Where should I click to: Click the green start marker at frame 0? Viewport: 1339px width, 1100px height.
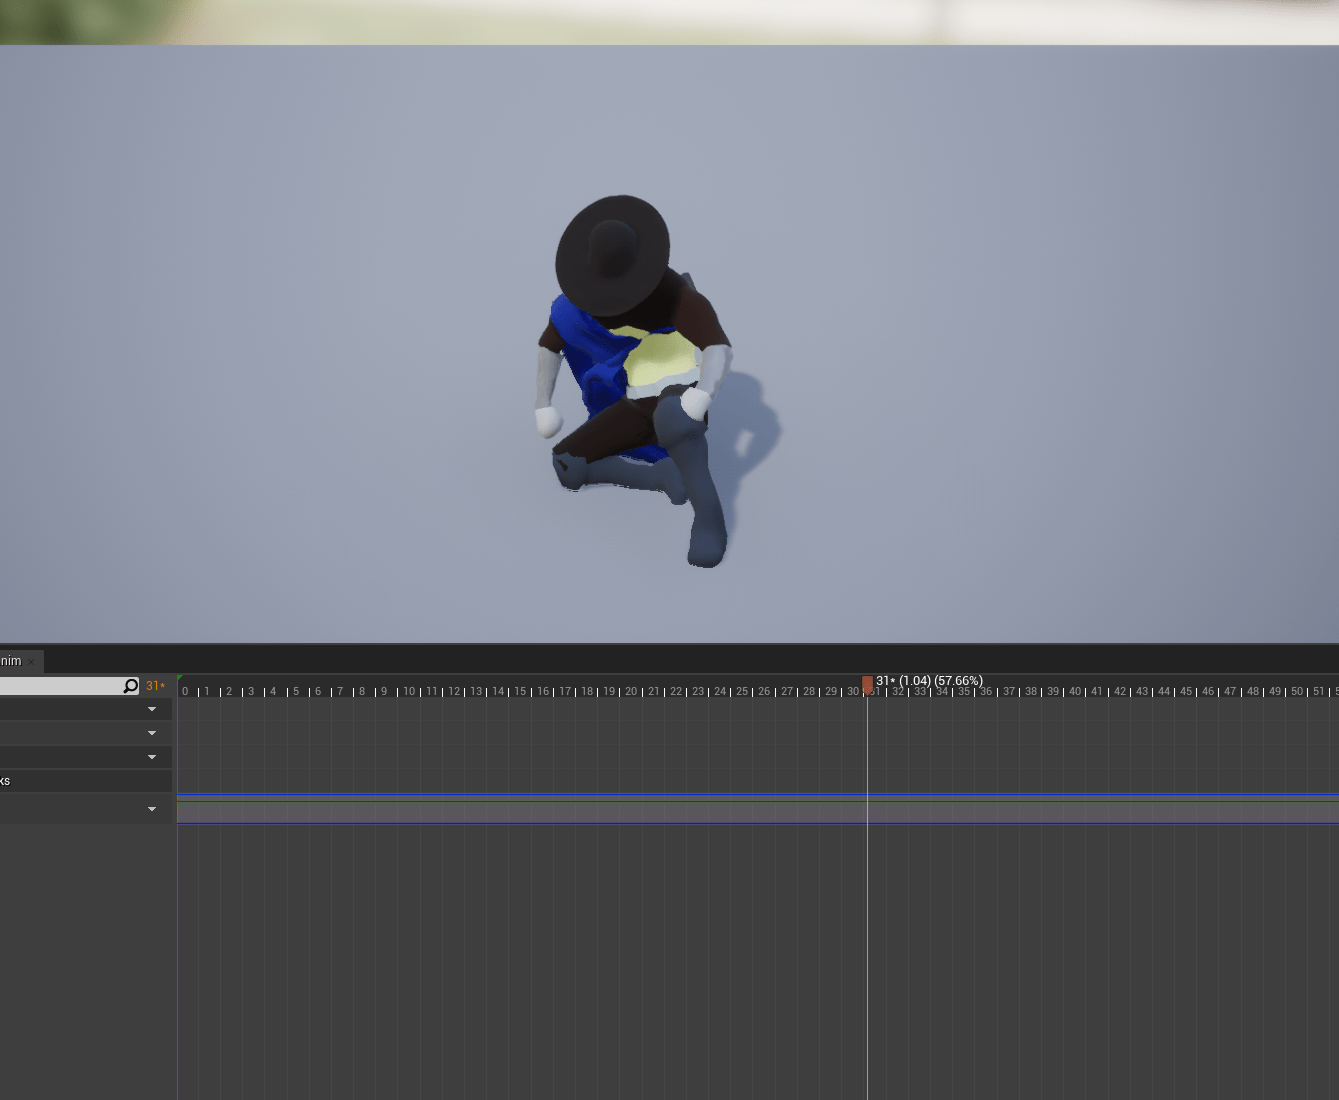pos(180,679)
